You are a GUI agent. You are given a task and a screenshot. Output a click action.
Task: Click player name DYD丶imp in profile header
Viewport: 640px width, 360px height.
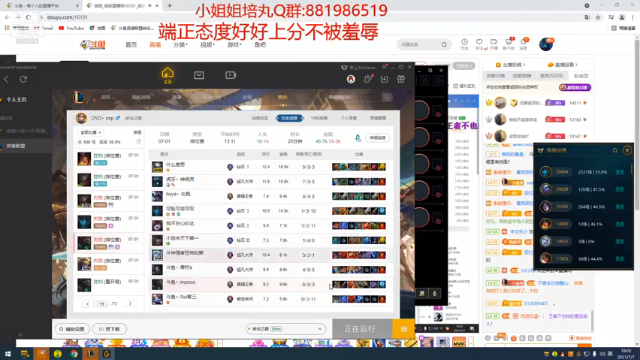click(x=102, y=118)
